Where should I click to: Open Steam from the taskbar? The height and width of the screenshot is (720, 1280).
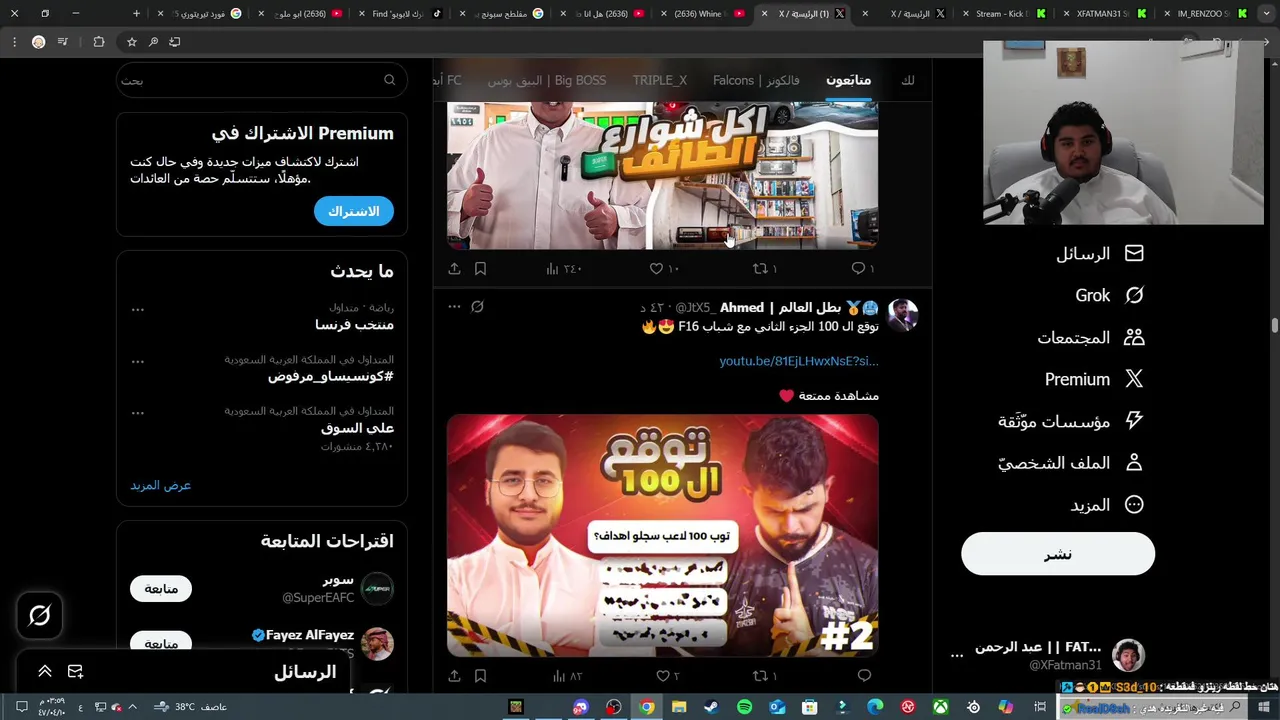point(711,707)
